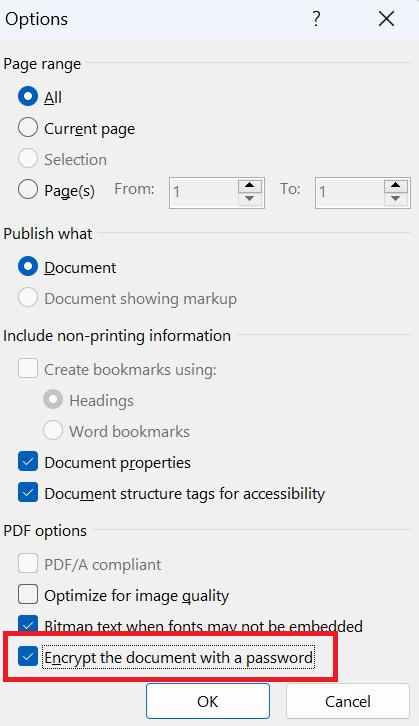
Task: Decrease the From page number spinner
Action: [250, 199]
